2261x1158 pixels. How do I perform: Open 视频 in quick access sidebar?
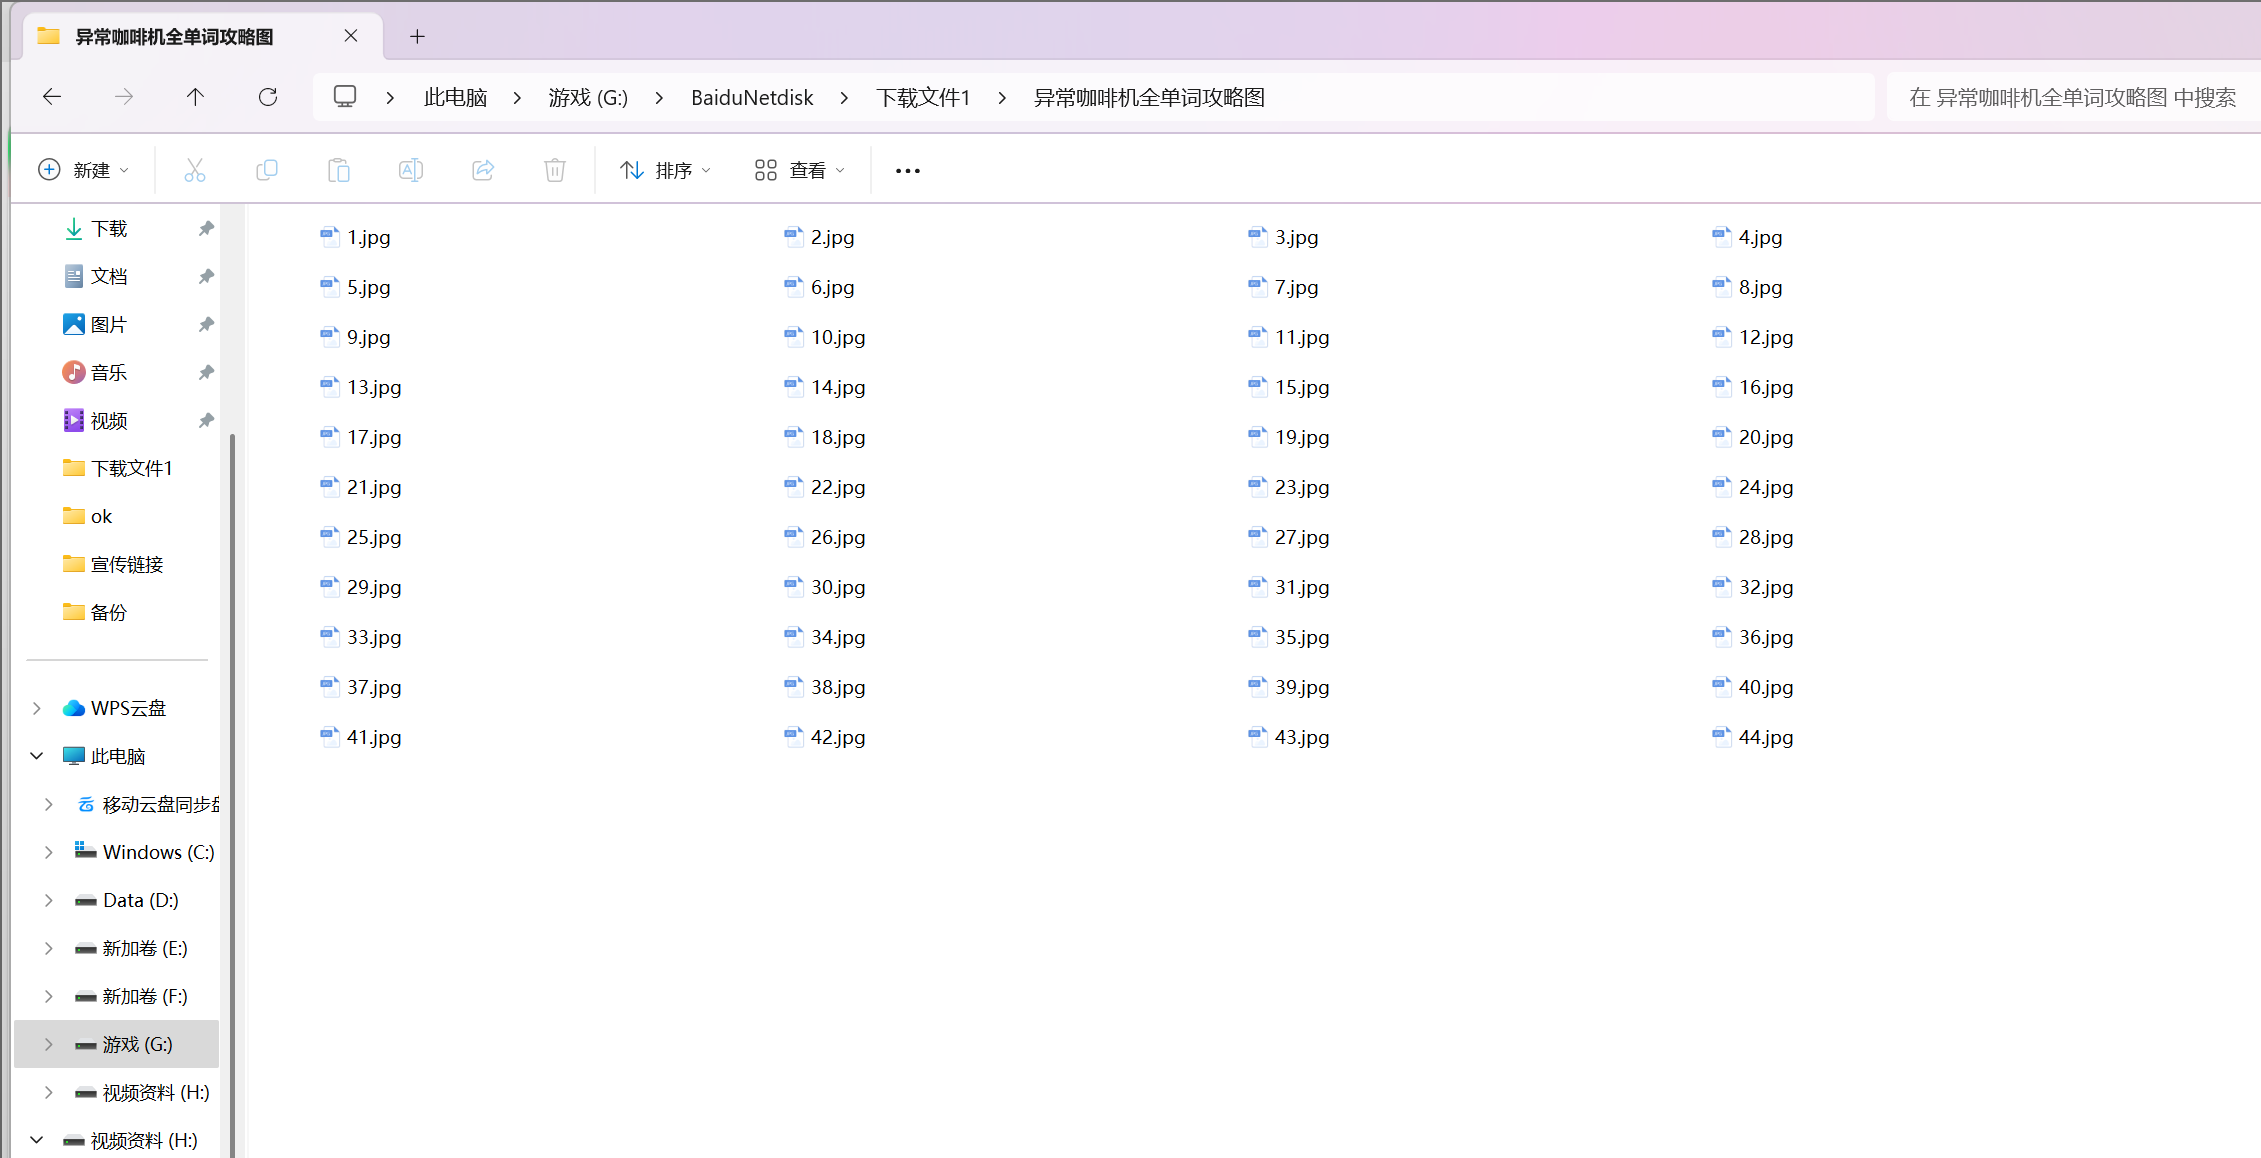click(x=110, y=421)
